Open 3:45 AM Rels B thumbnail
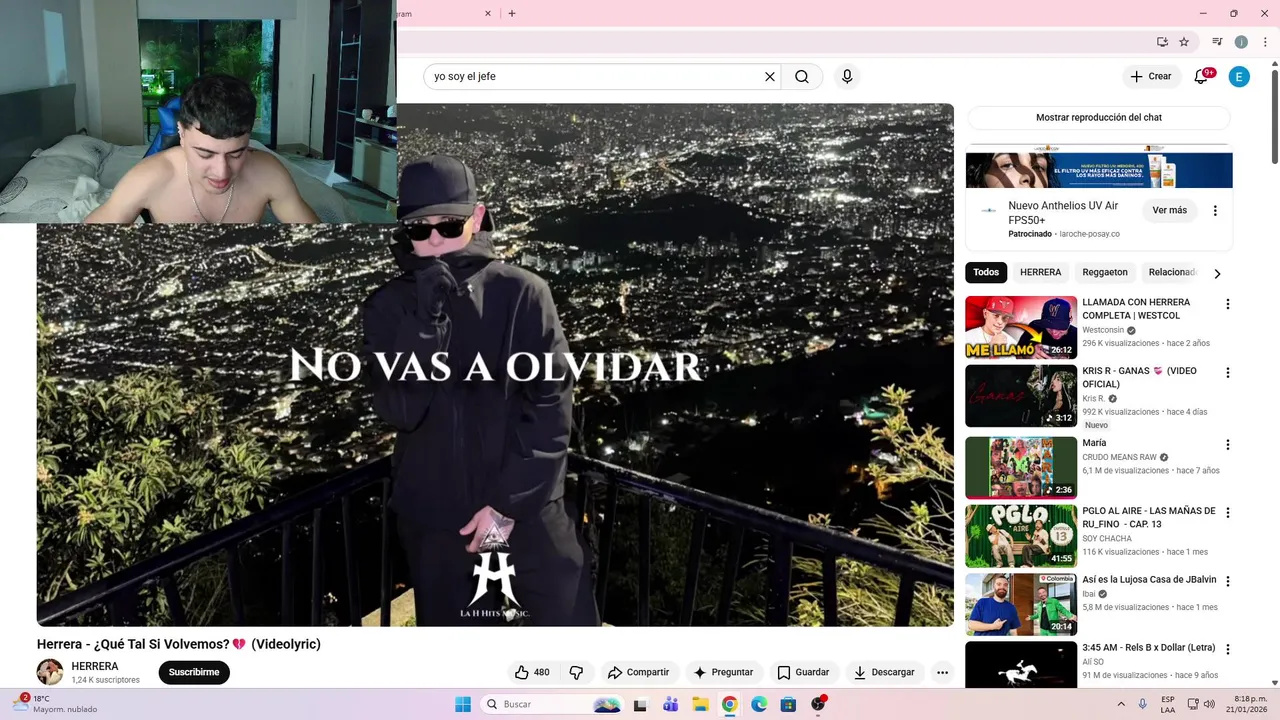The height and width of the screenshot is (720, 1280). 1021,664
